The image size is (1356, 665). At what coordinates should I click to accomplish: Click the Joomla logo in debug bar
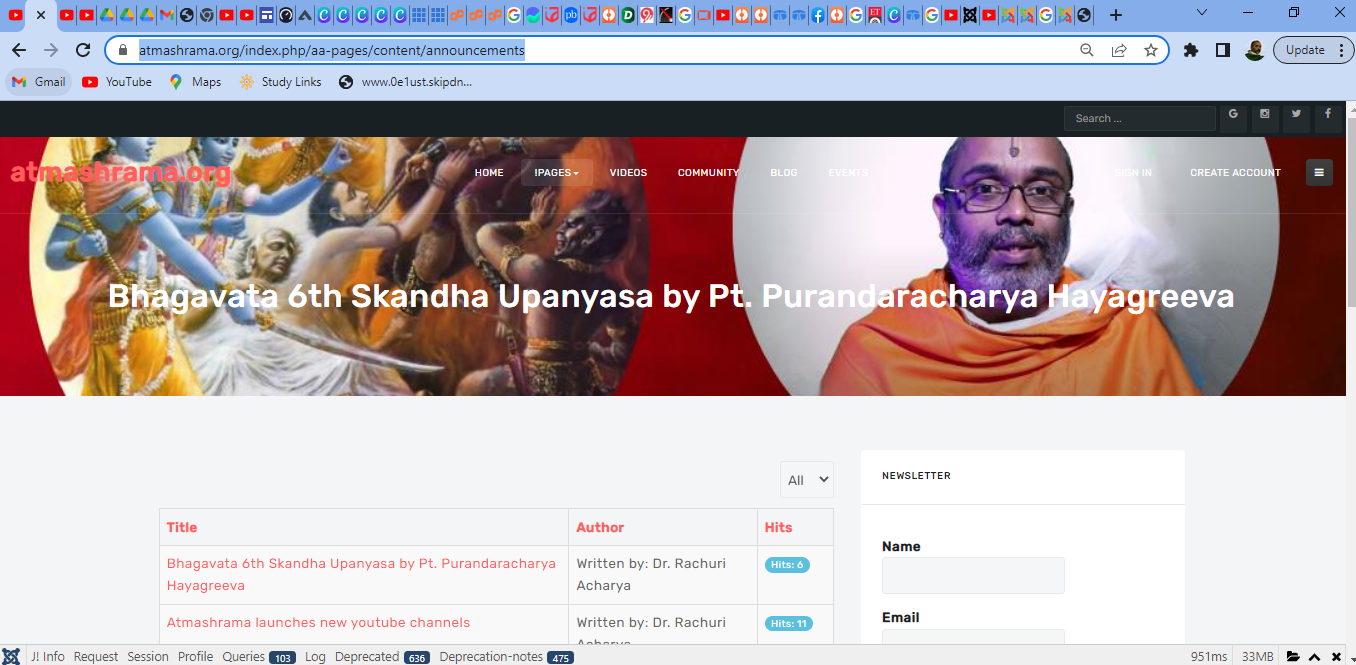(11, 656)
